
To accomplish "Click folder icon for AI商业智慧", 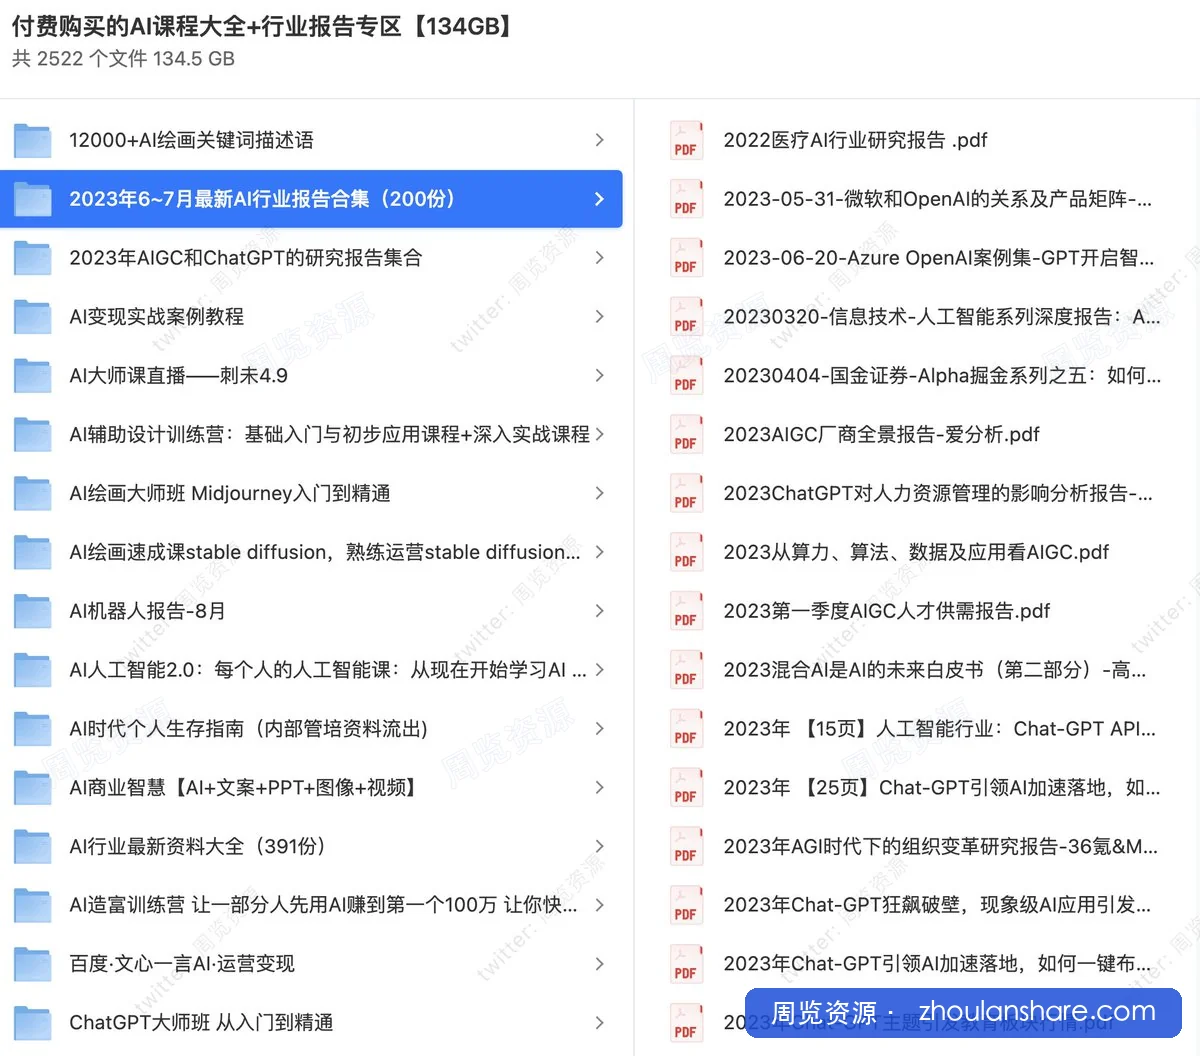I will [x=32, y=788].
